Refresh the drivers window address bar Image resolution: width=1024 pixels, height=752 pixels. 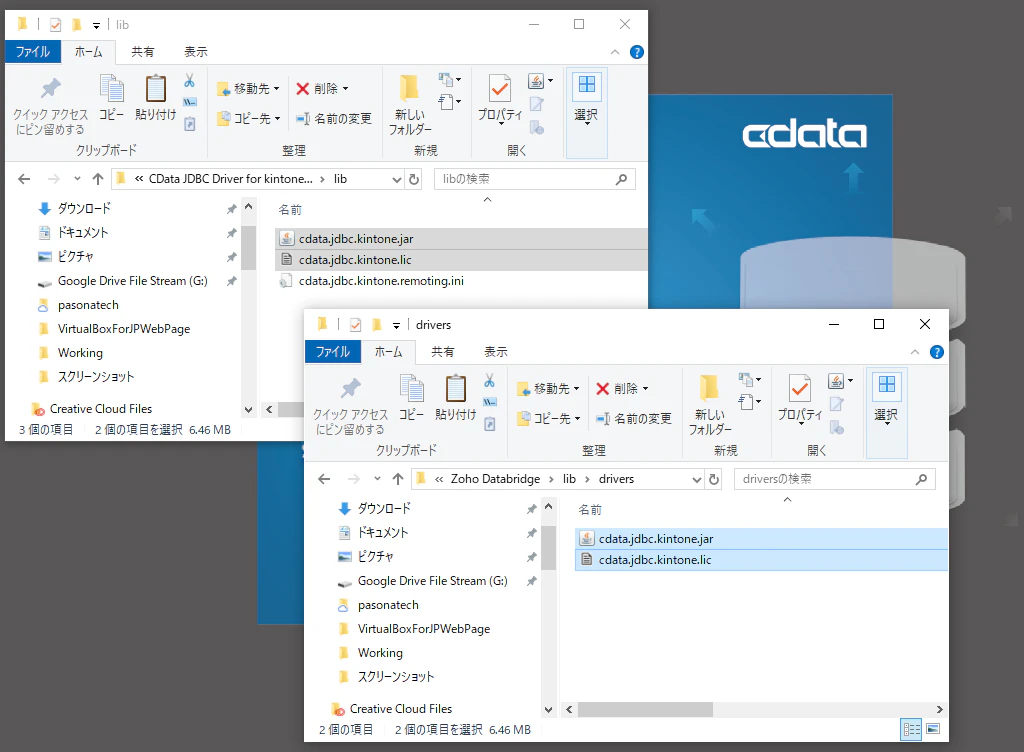click(x=714, y=479)
